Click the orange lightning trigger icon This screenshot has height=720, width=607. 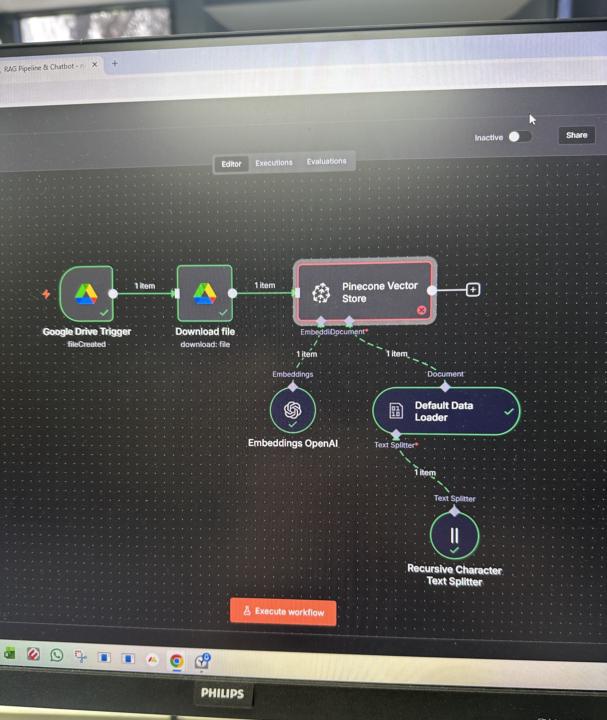[x=46, y=293]
